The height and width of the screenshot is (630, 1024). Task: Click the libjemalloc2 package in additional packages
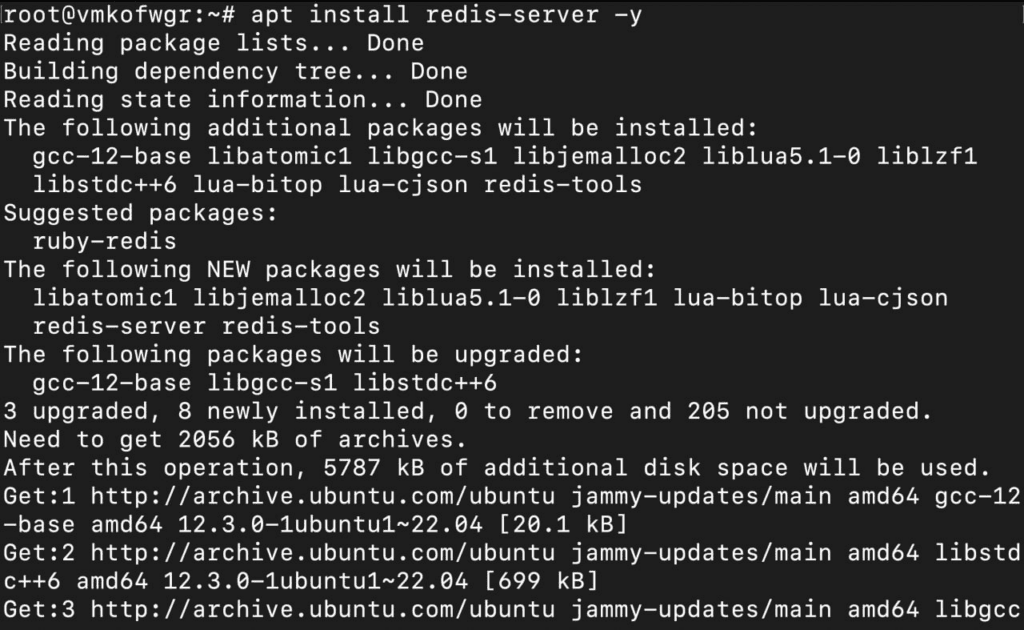[599, 156]
